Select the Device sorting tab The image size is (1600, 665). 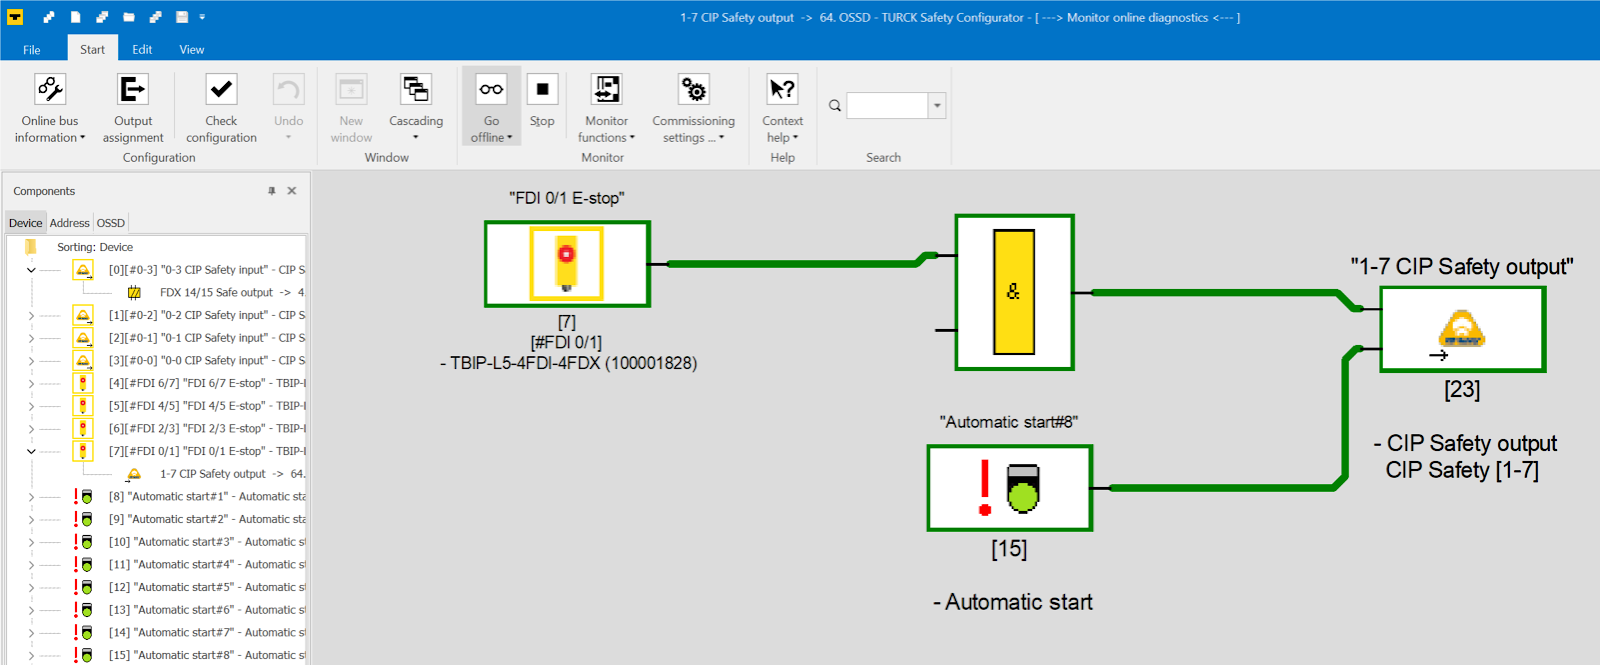point(26,223)
